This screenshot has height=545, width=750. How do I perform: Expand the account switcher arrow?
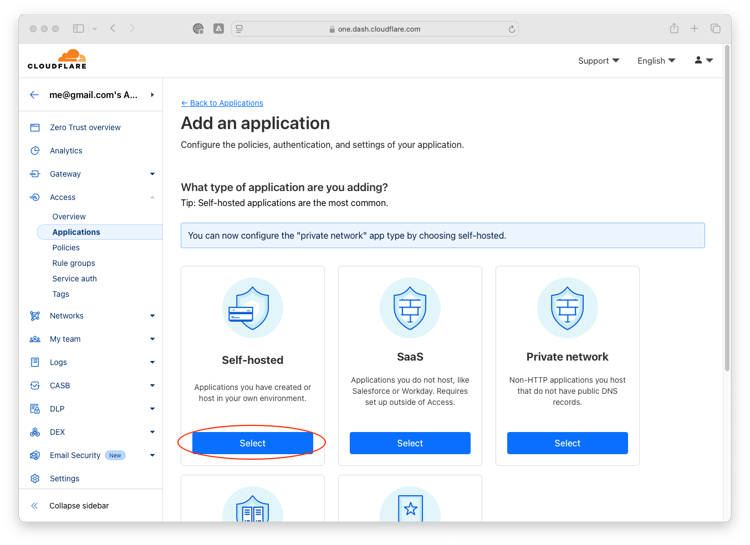click(x=152, y=95)
